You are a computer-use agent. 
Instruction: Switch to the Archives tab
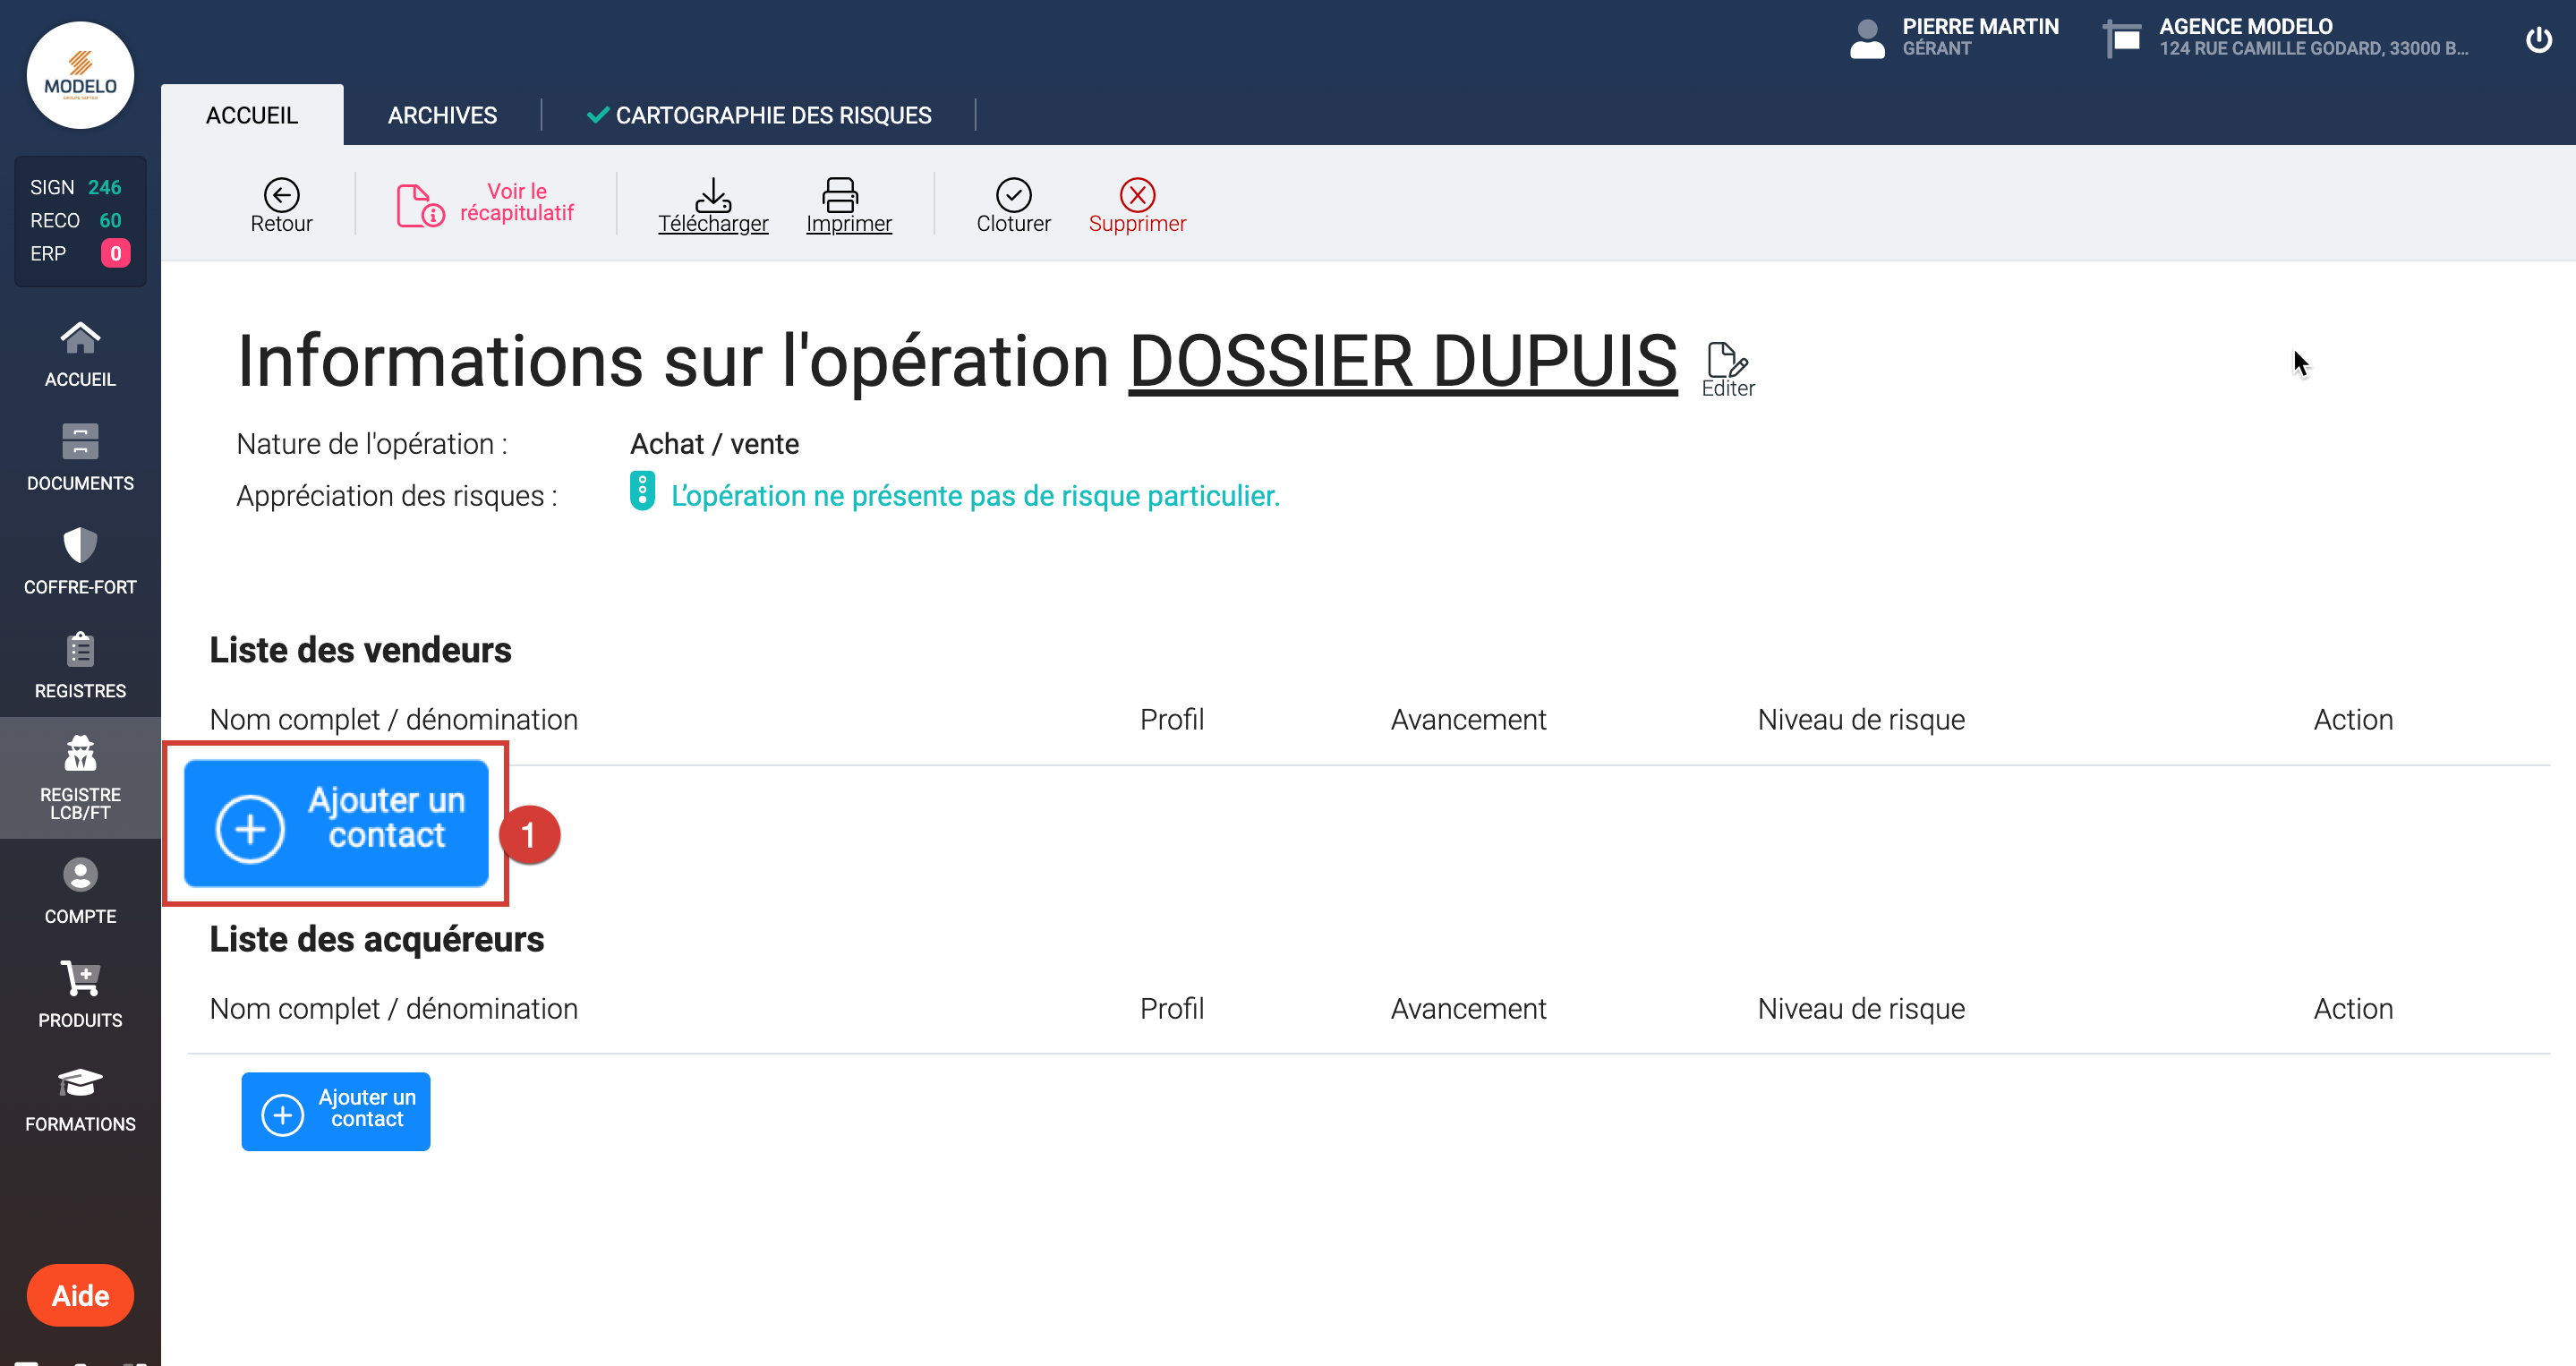[442, 115]
